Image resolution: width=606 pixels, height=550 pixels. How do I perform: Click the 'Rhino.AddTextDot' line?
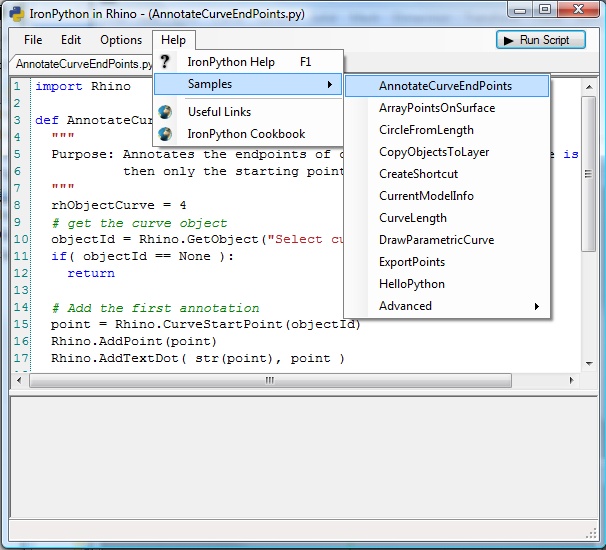[x=197, y=358]
